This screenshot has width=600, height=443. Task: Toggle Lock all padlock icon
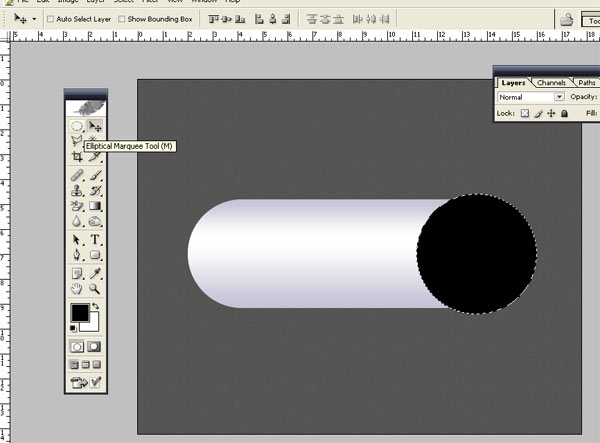click(564, 113)
